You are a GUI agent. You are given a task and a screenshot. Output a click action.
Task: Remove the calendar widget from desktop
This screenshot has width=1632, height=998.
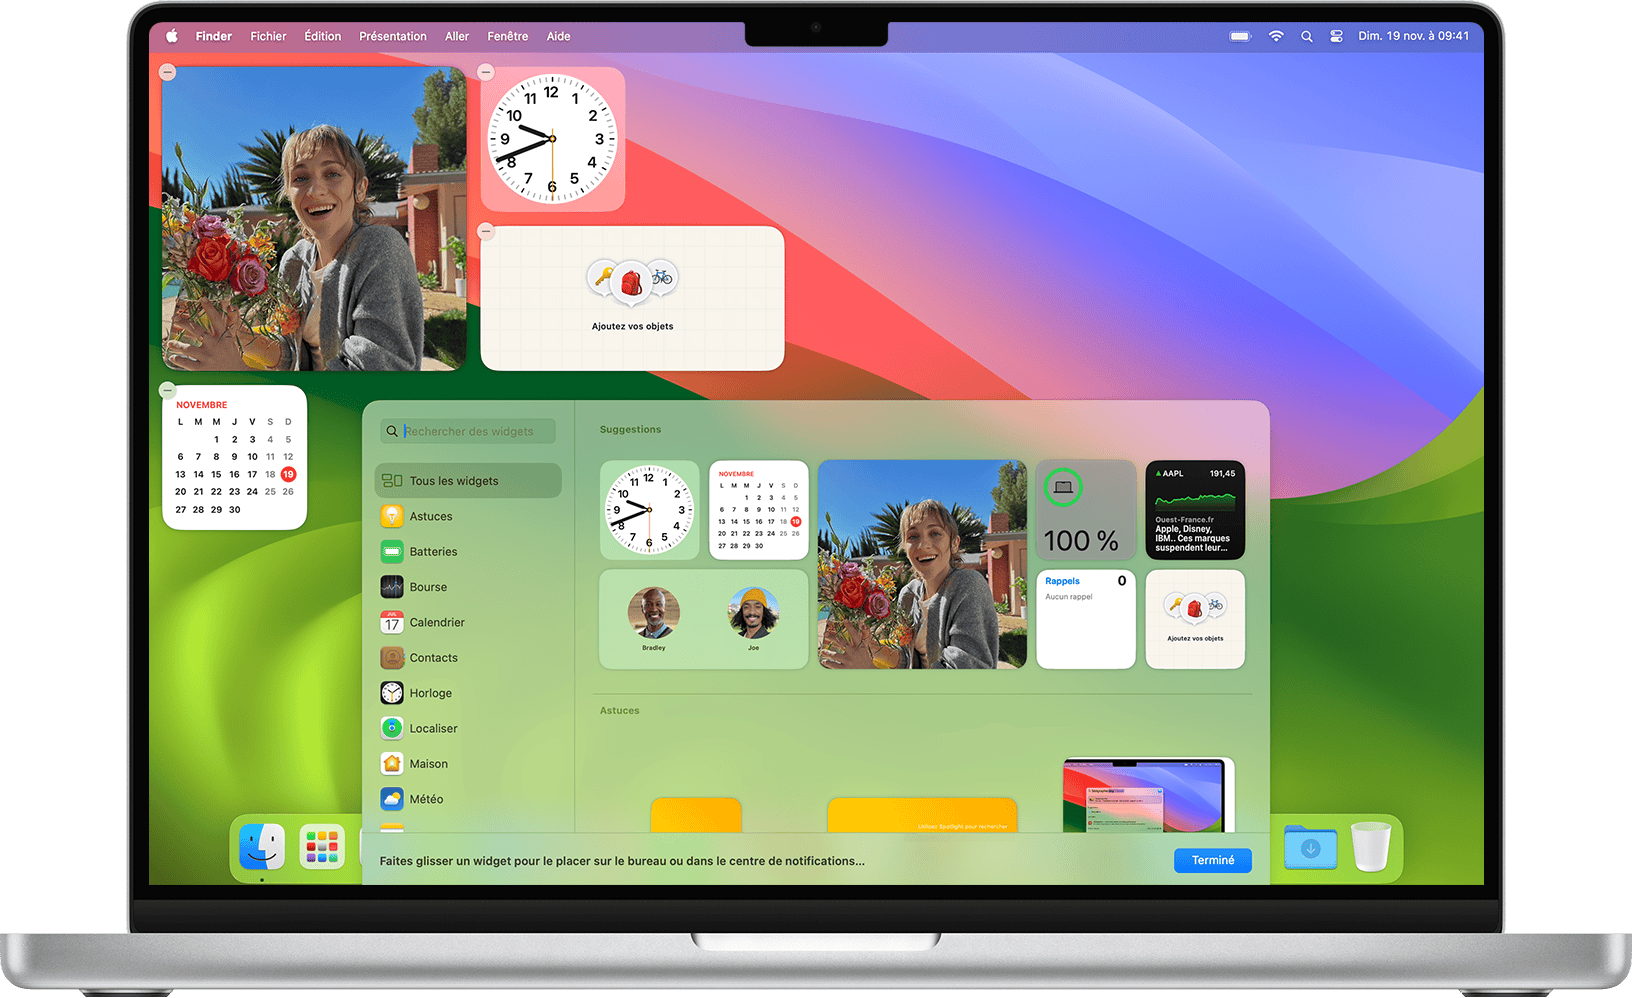point(168,390)
